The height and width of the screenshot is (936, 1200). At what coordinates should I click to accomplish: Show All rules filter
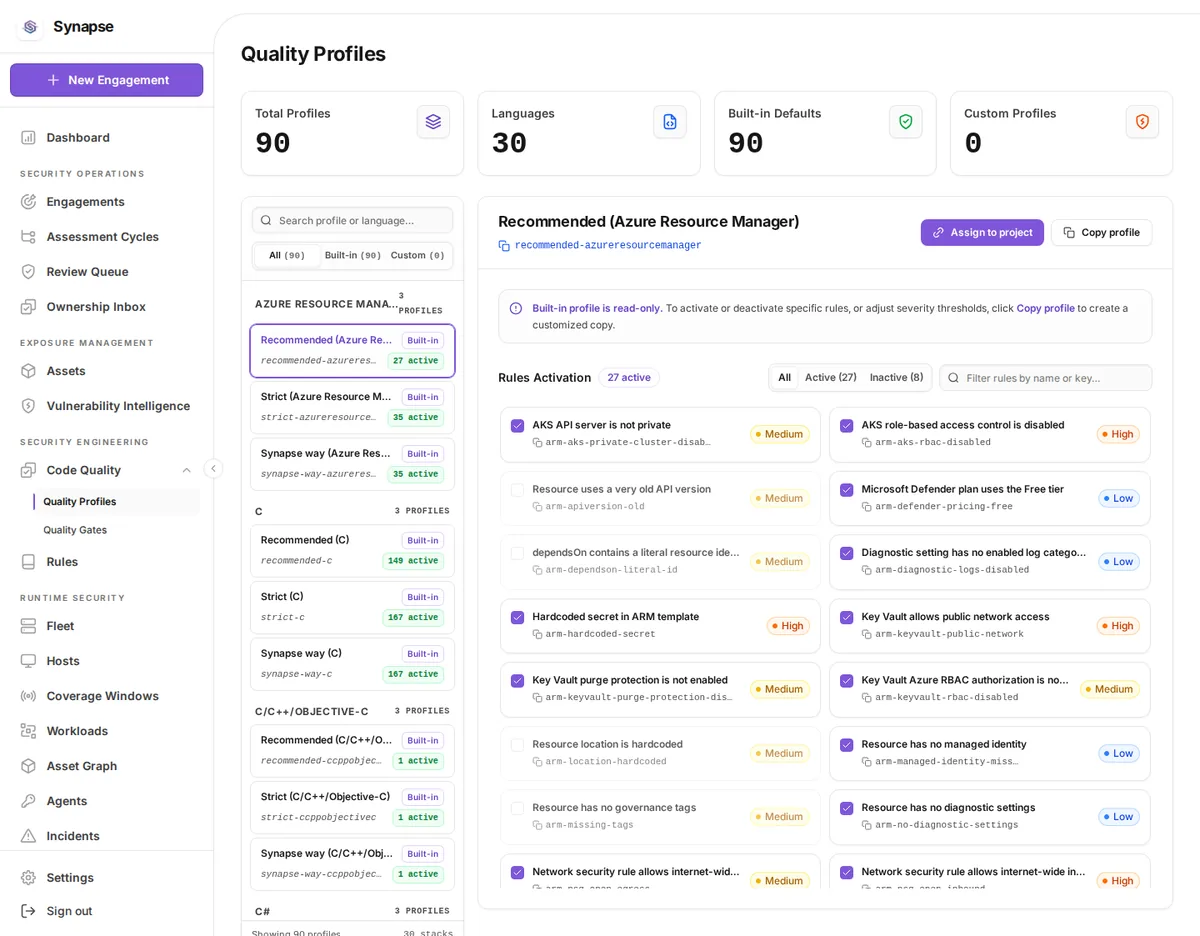[784, 377]
